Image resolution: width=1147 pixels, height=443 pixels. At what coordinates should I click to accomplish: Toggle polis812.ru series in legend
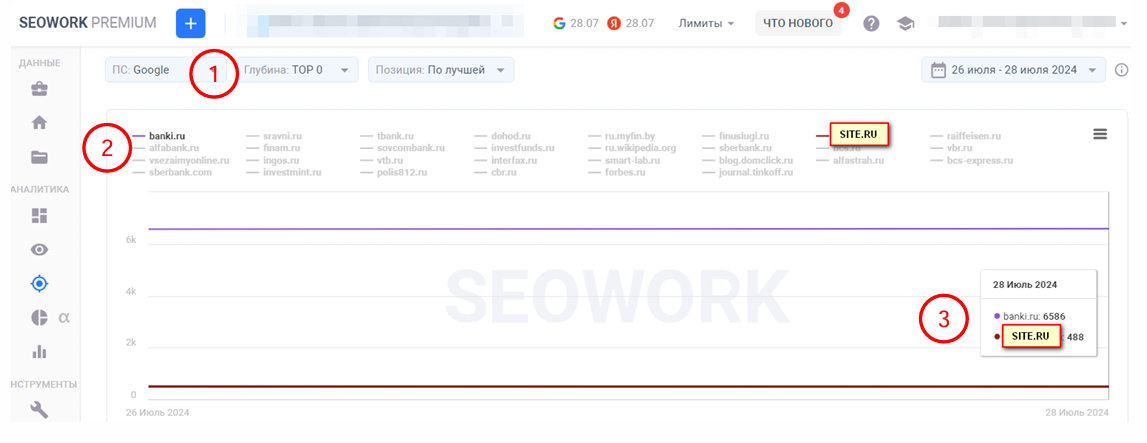(x=394, y=173)
